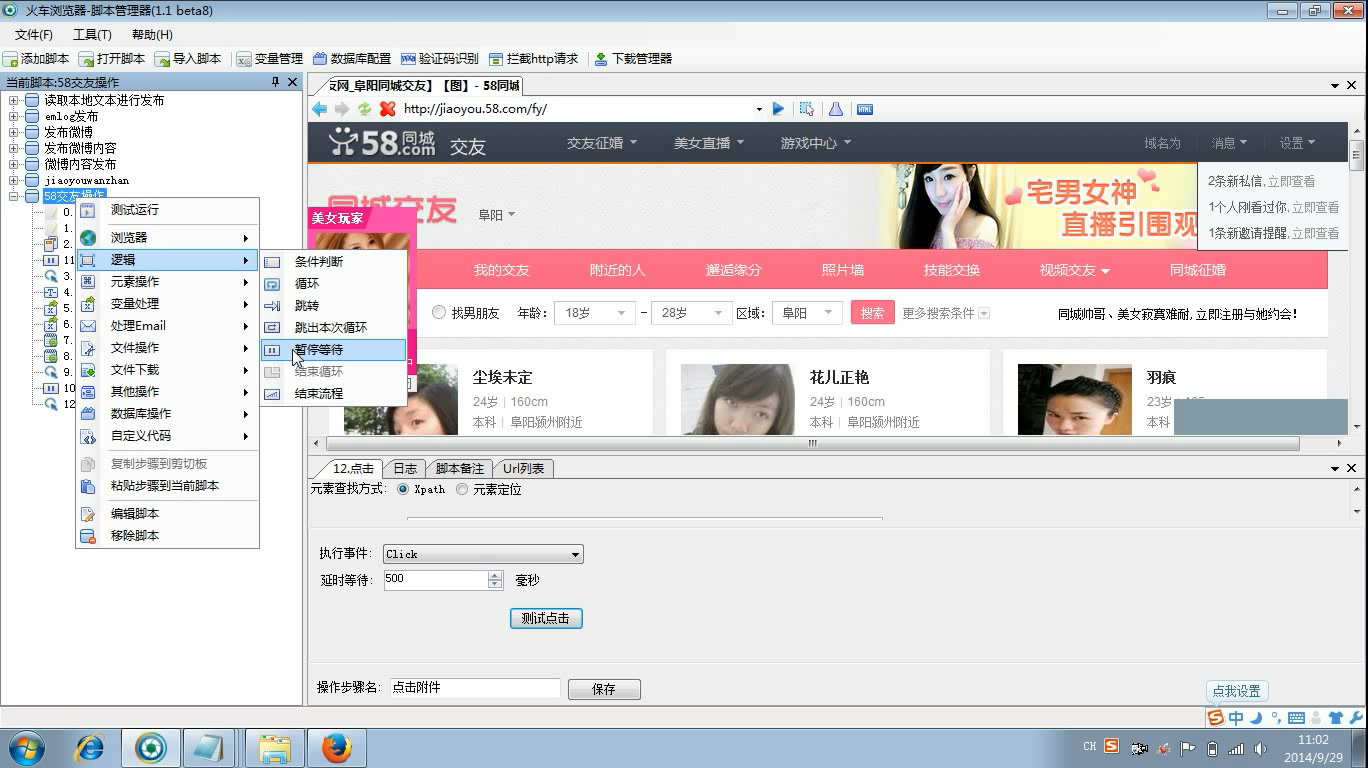
Task: Increase the 延时等待 spinner value
Action: pyautogui.click(x=495, y=575)
